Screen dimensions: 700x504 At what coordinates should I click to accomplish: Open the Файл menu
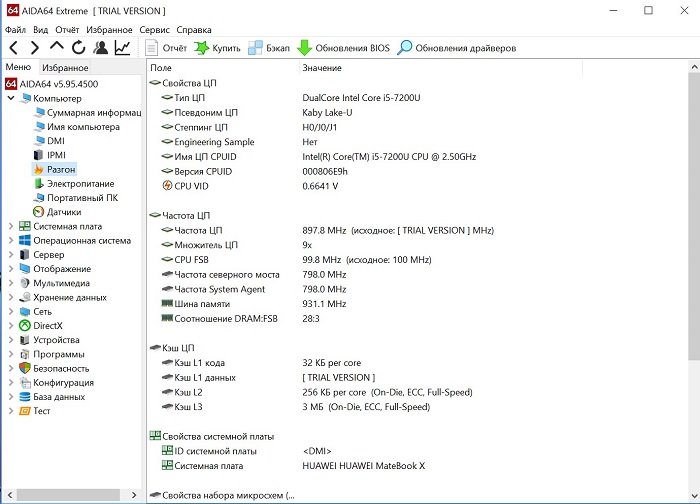(15, 30)
